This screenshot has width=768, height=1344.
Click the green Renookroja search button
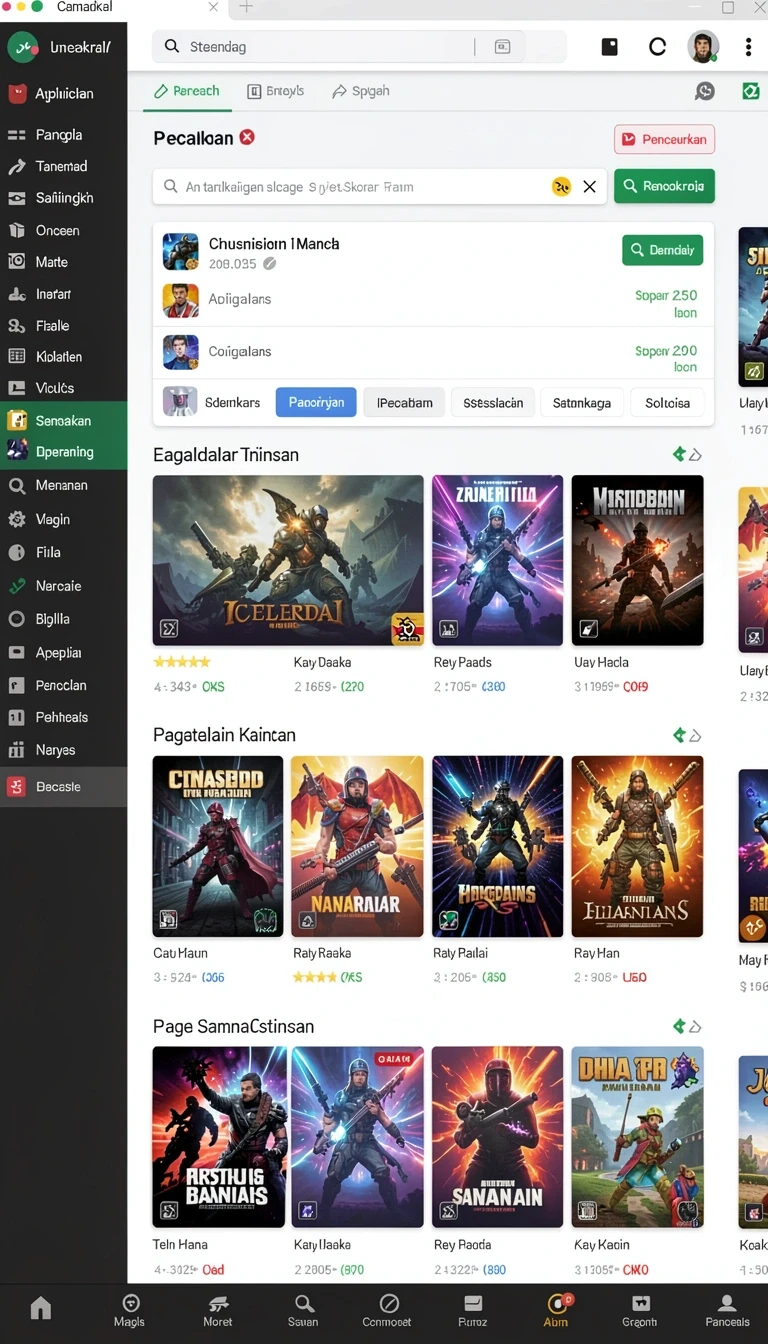click(x=664, y=186)
